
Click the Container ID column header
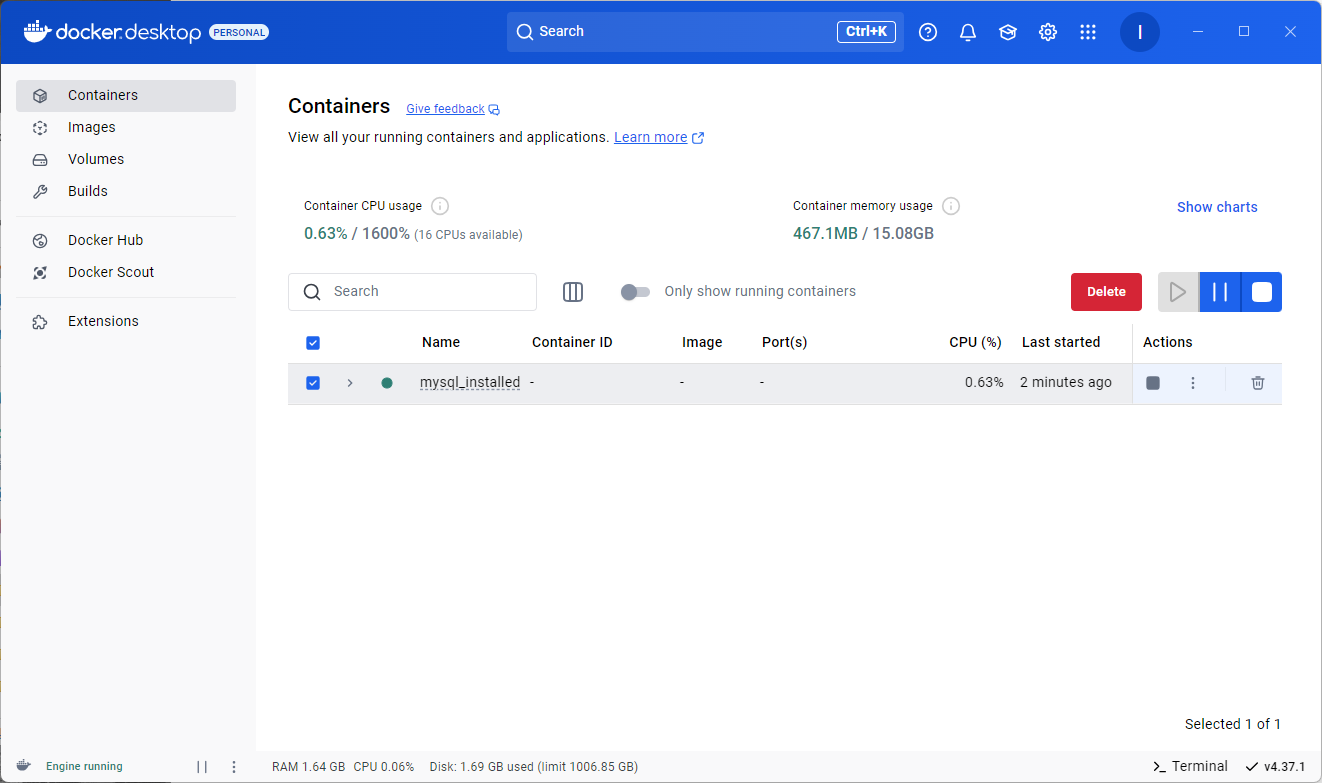click(572, 342)
